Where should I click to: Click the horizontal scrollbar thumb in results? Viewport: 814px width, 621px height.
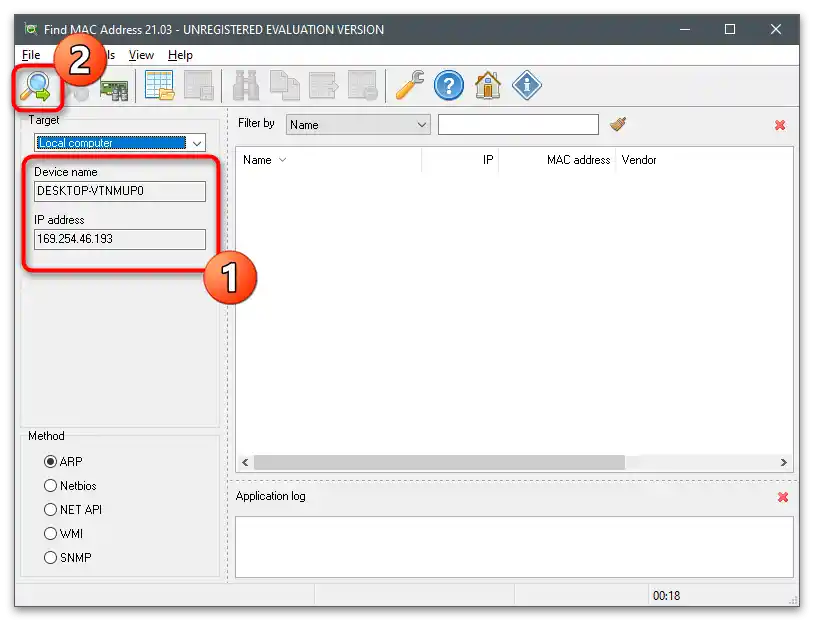click(x=439, y=463)
